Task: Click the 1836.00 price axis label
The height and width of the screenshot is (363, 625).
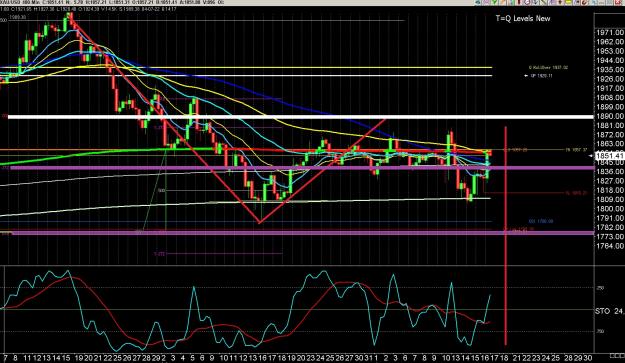Action: tap(610, 172)
